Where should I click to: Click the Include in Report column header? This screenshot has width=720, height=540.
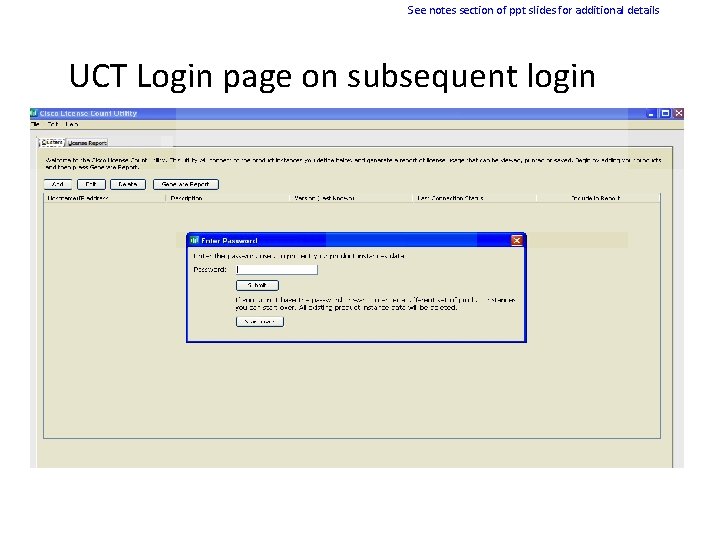tap(598, 198)
